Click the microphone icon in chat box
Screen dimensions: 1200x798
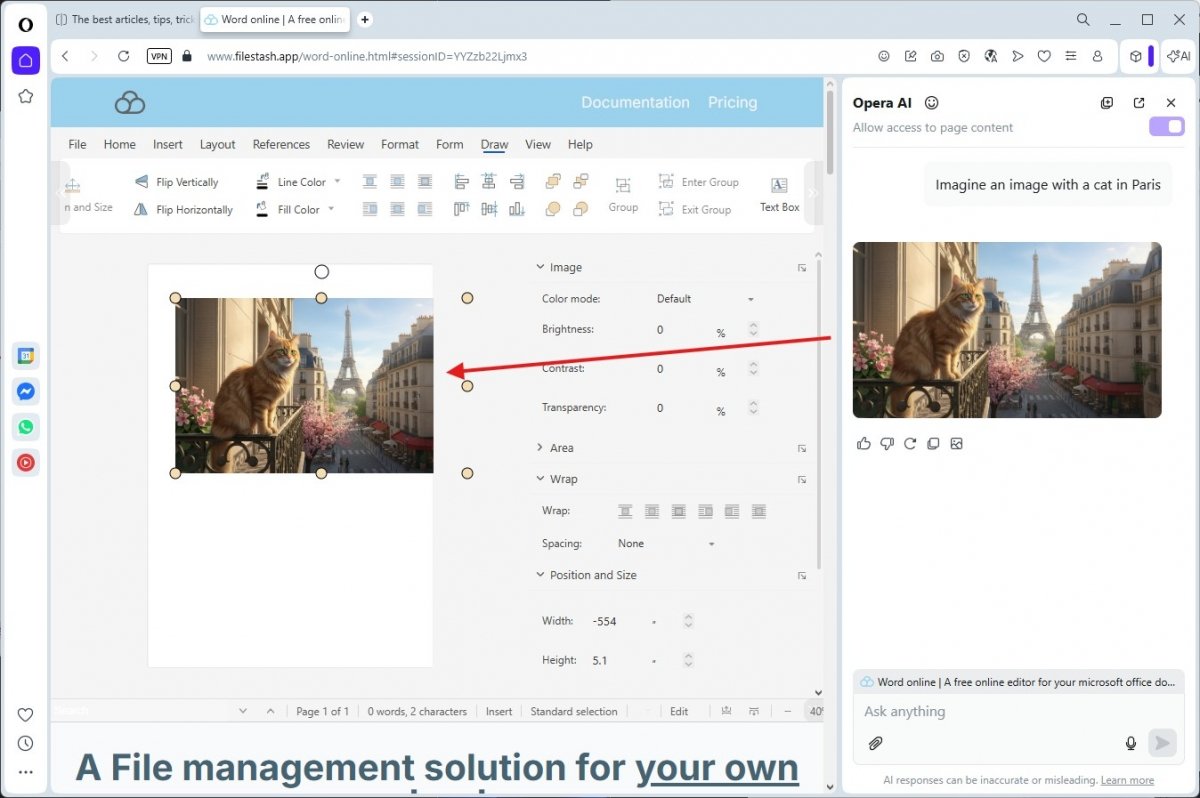coord(1131,743)
